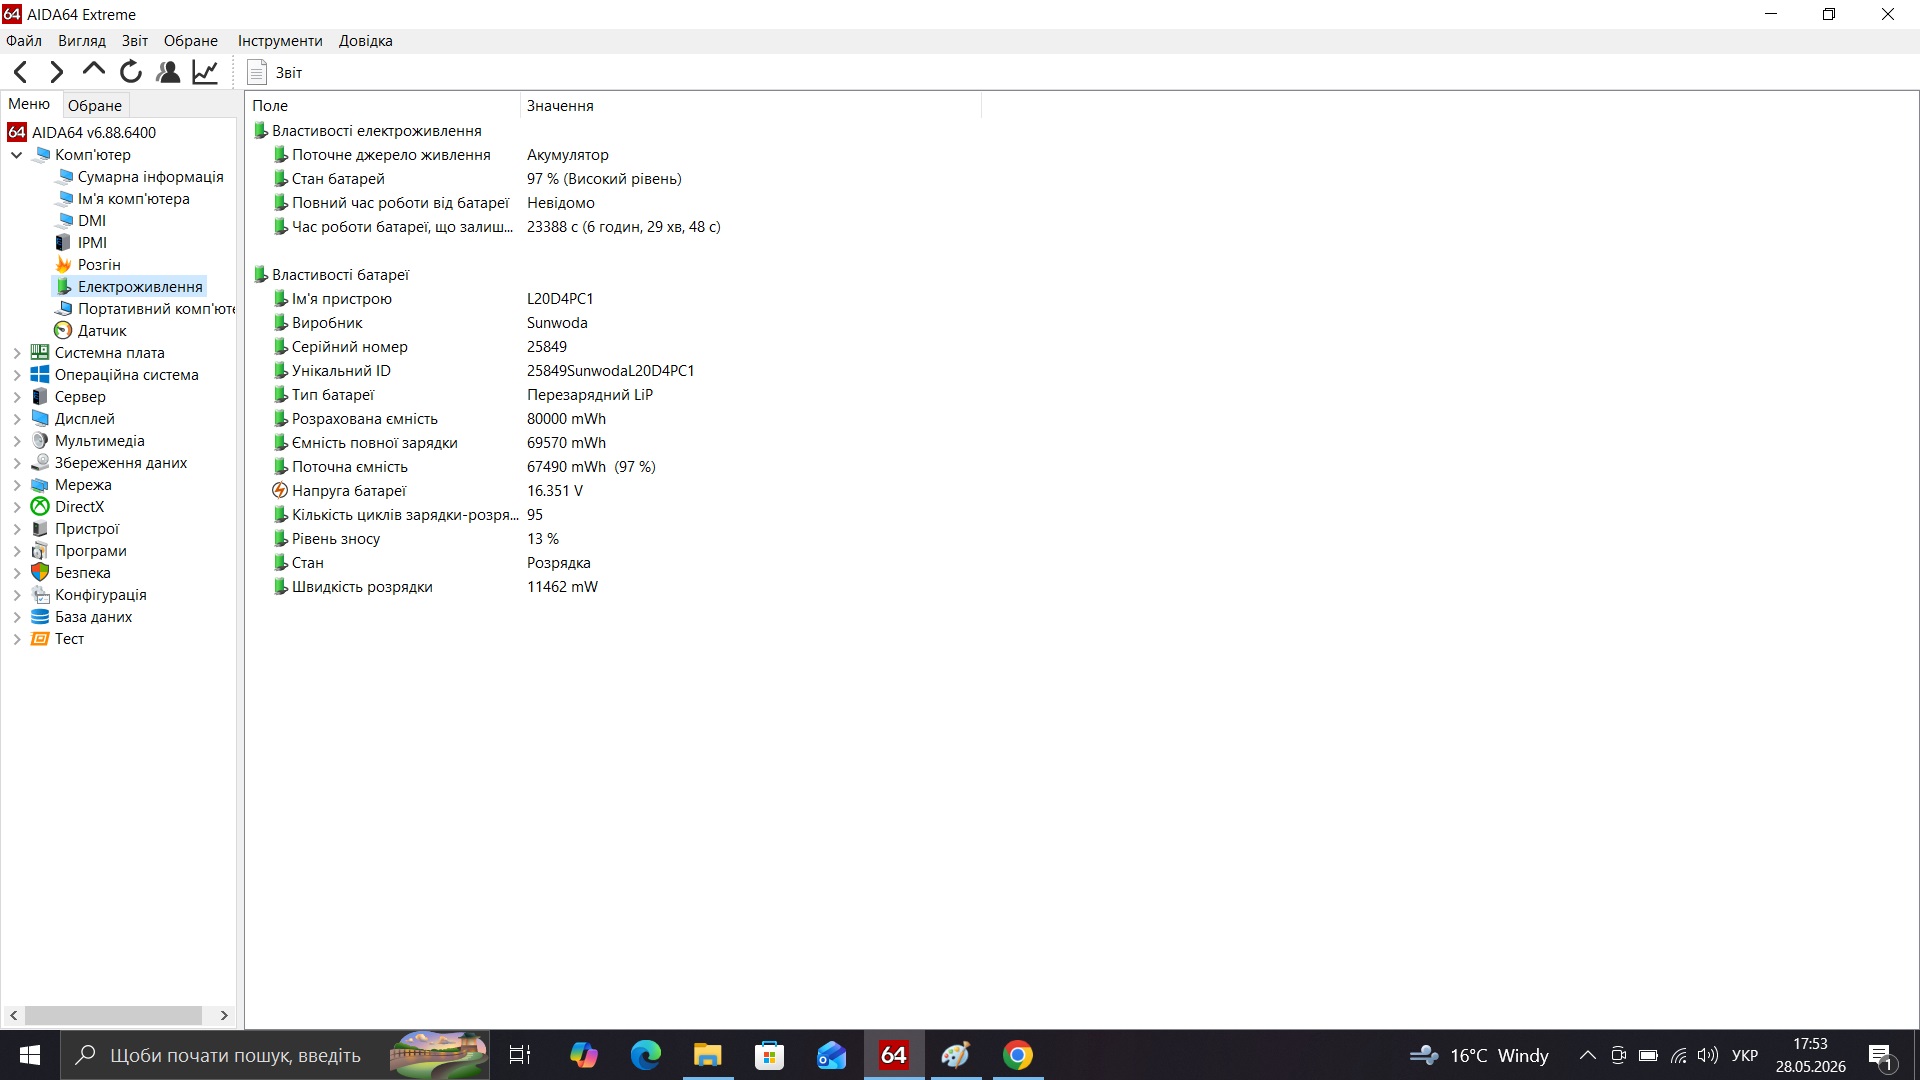Click the Back navigation arrow

tap(20, 72)
